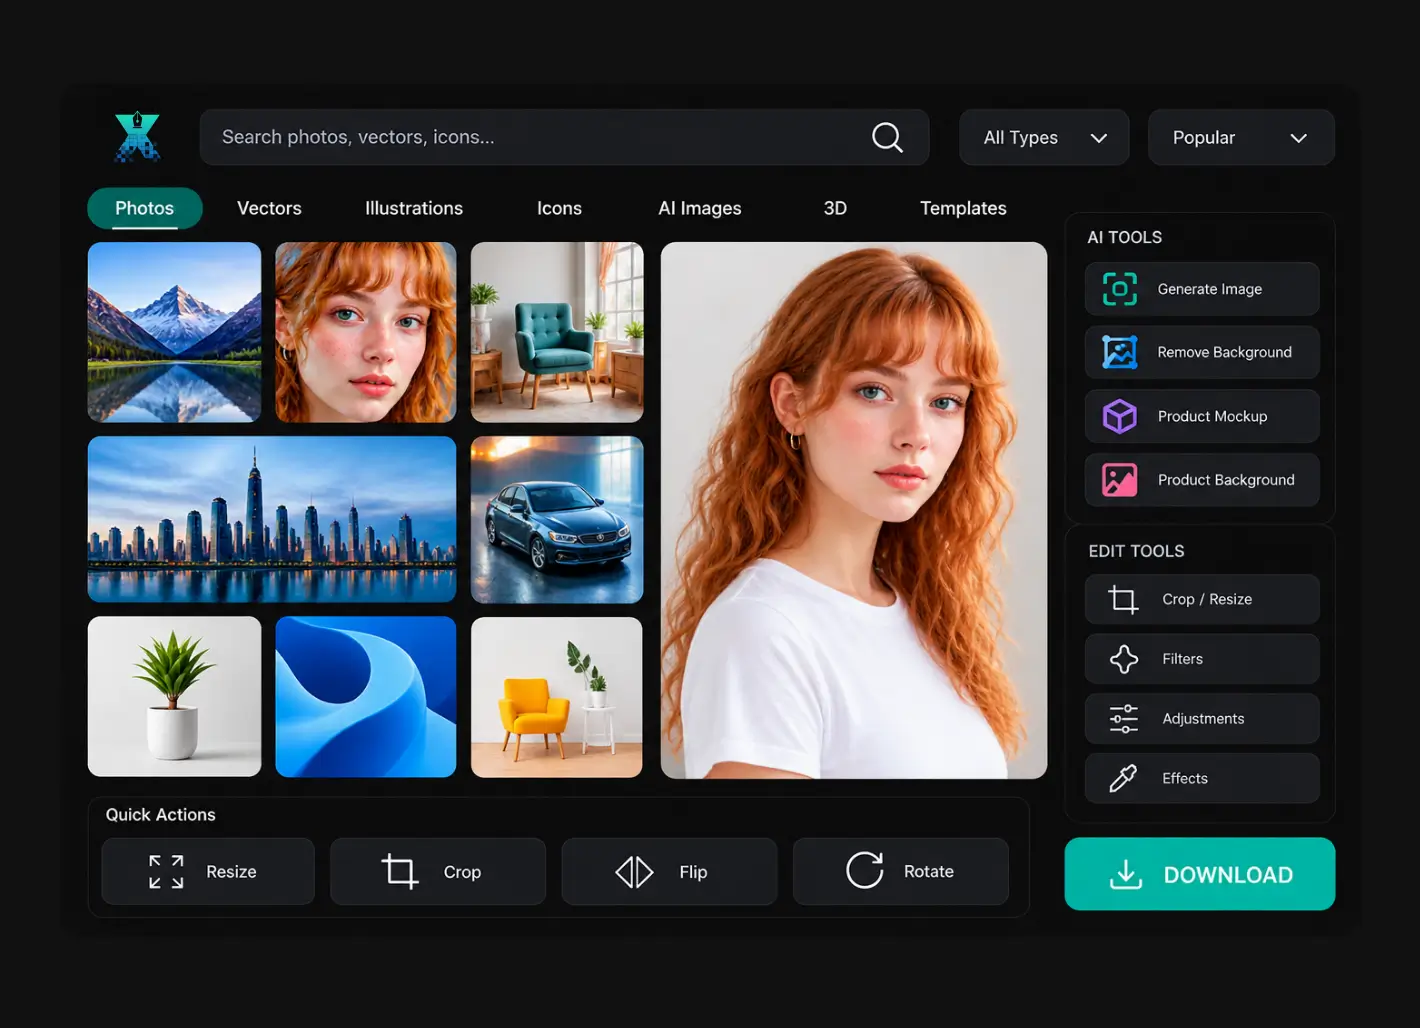Viewport: 1420px width, 1028px height.
Task: Click the Flip quick action button
Action: click(669, 871)
